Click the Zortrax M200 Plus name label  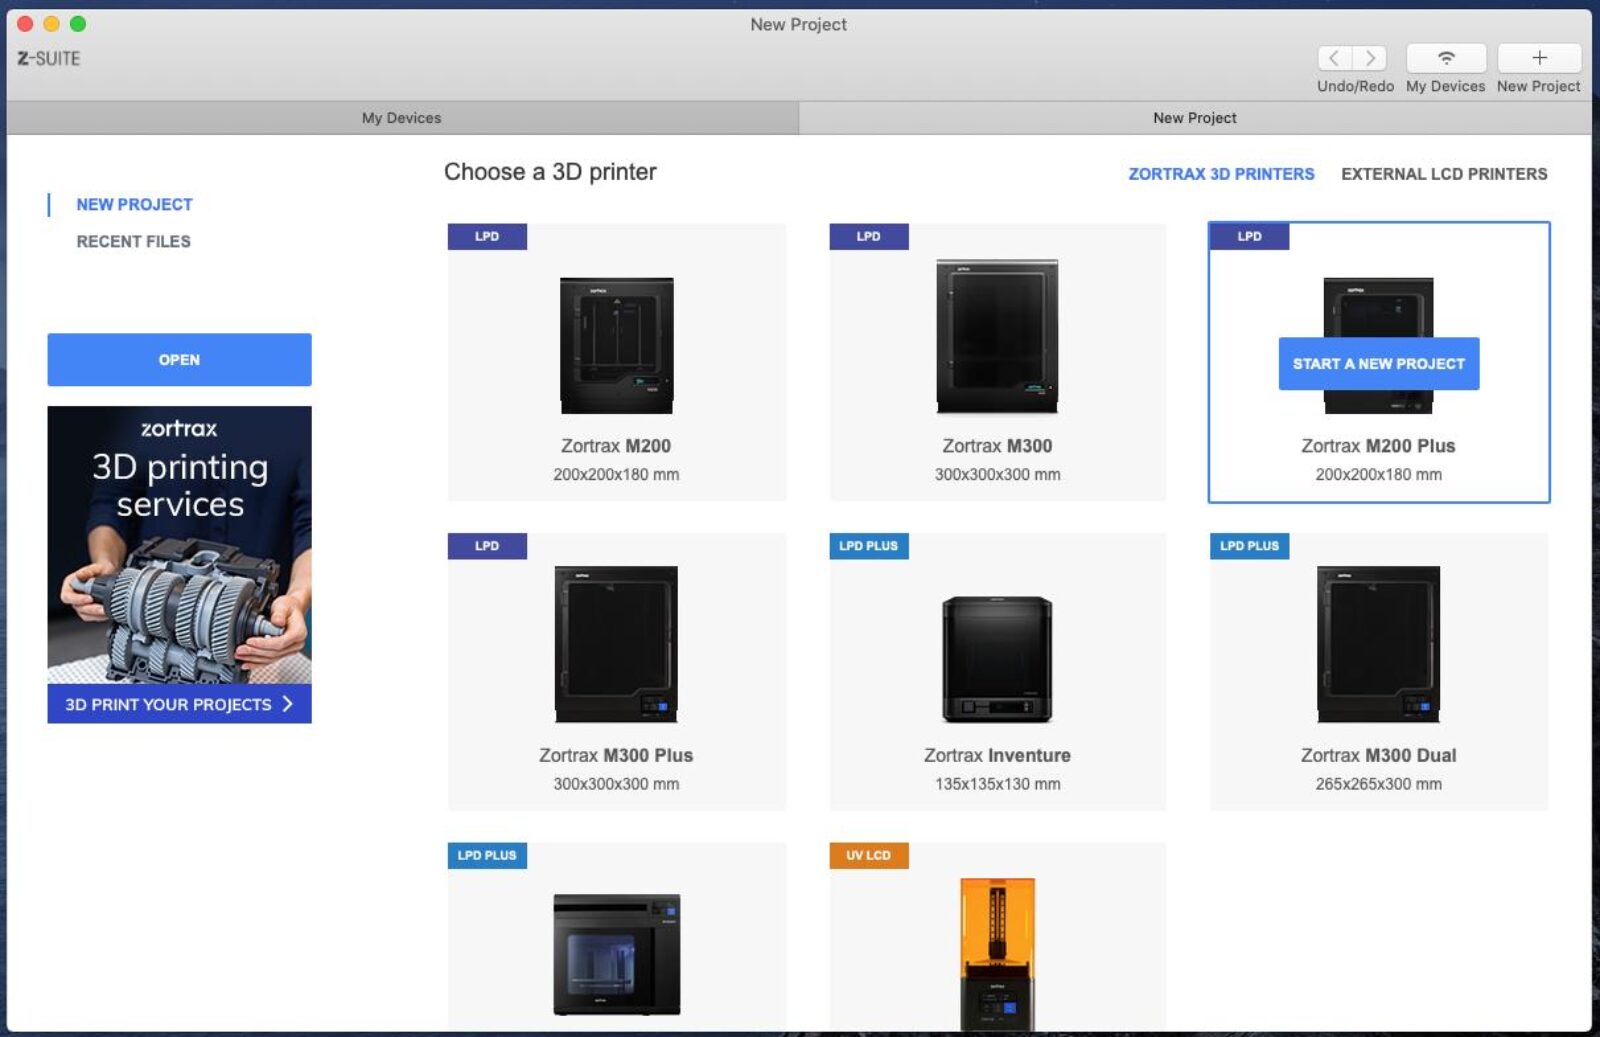point(1378,446)
